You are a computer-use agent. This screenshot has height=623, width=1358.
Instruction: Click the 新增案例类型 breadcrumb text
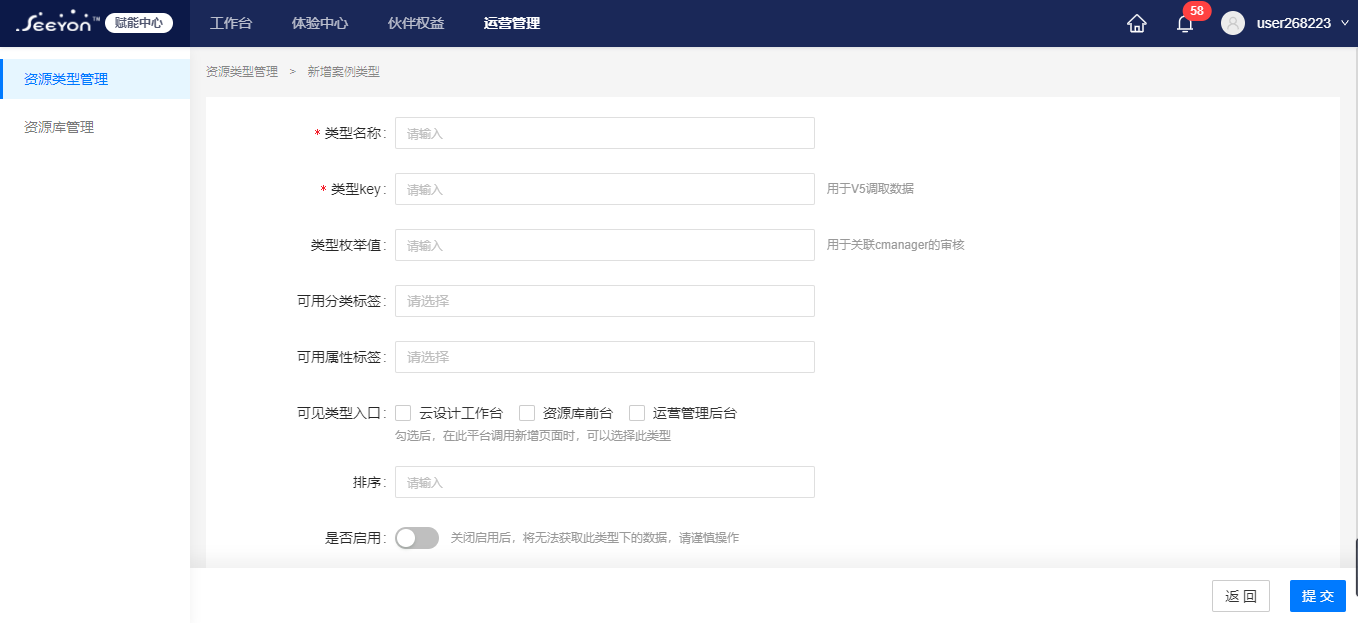344,72
